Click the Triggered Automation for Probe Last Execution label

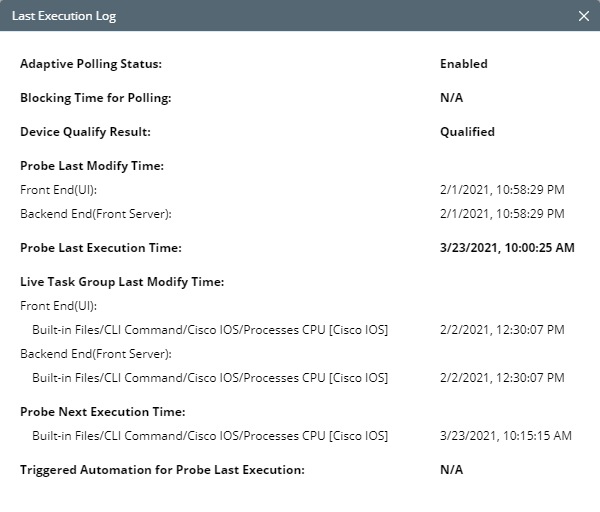coord(162,470)
